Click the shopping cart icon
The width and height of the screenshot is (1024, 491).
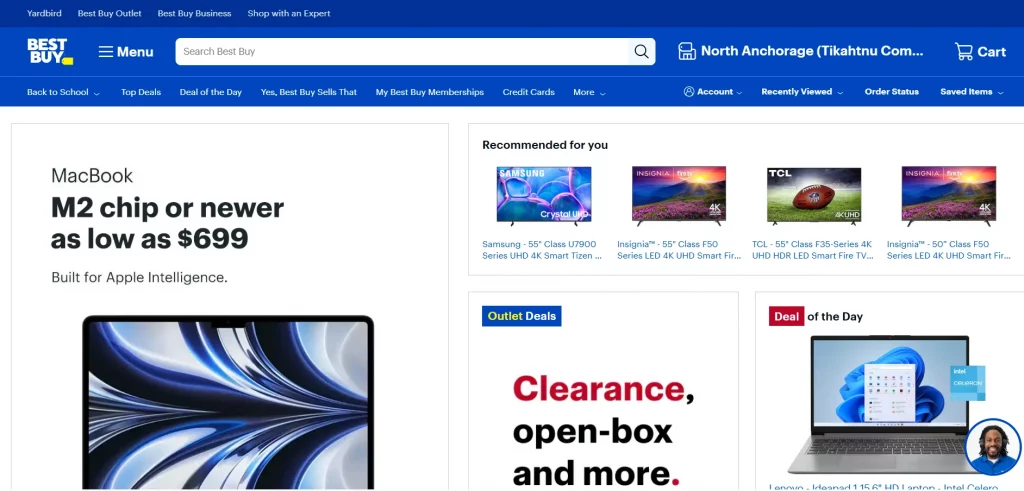point(963,52)
